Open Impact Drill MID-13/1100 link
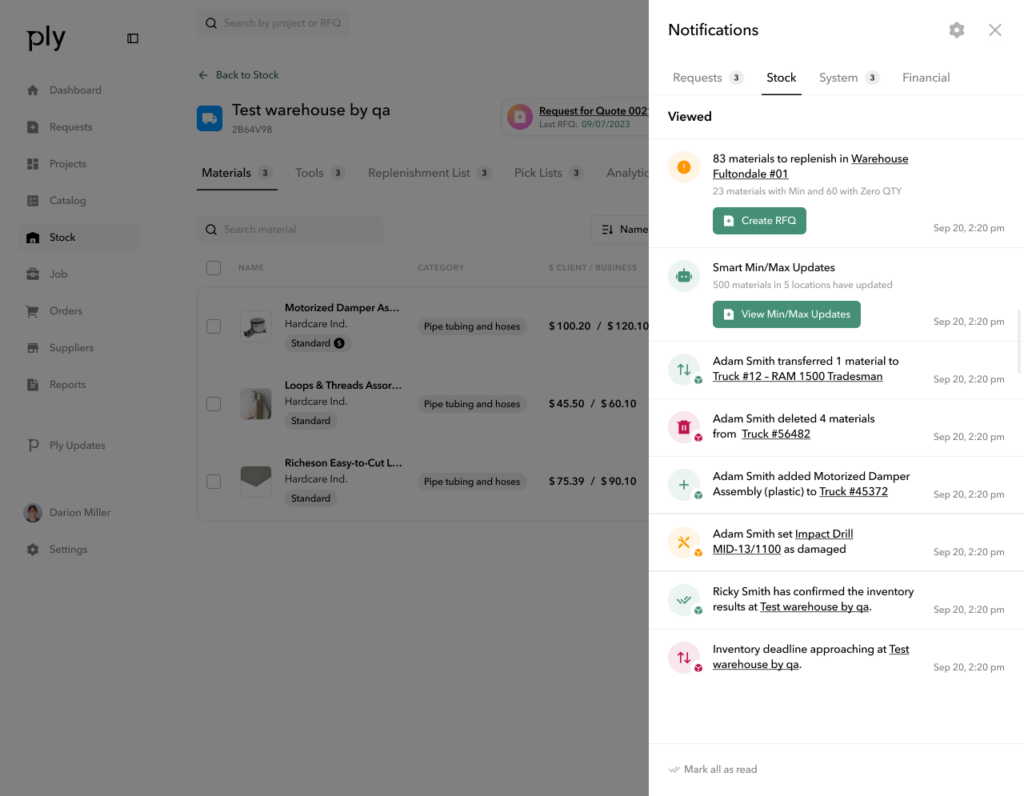 (x=782, y=542)
